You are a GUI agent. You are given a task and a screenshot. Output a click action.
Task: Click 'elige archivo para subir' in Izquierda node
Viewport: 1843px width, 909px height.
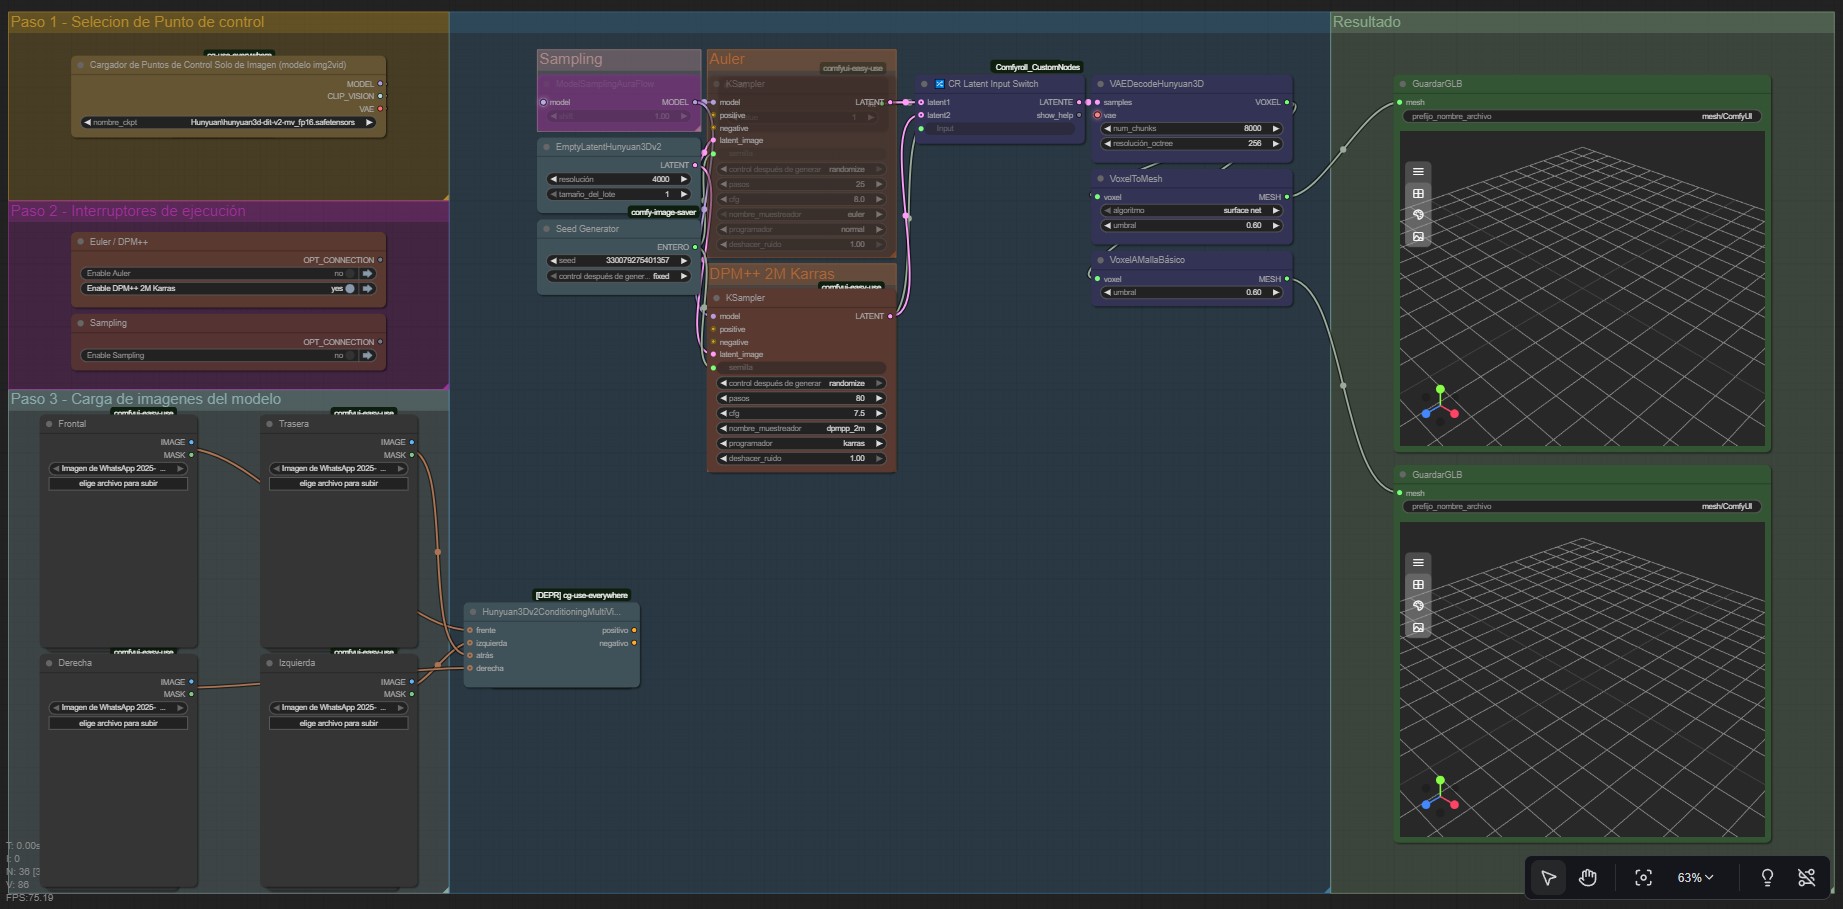[x=338, y=724]
